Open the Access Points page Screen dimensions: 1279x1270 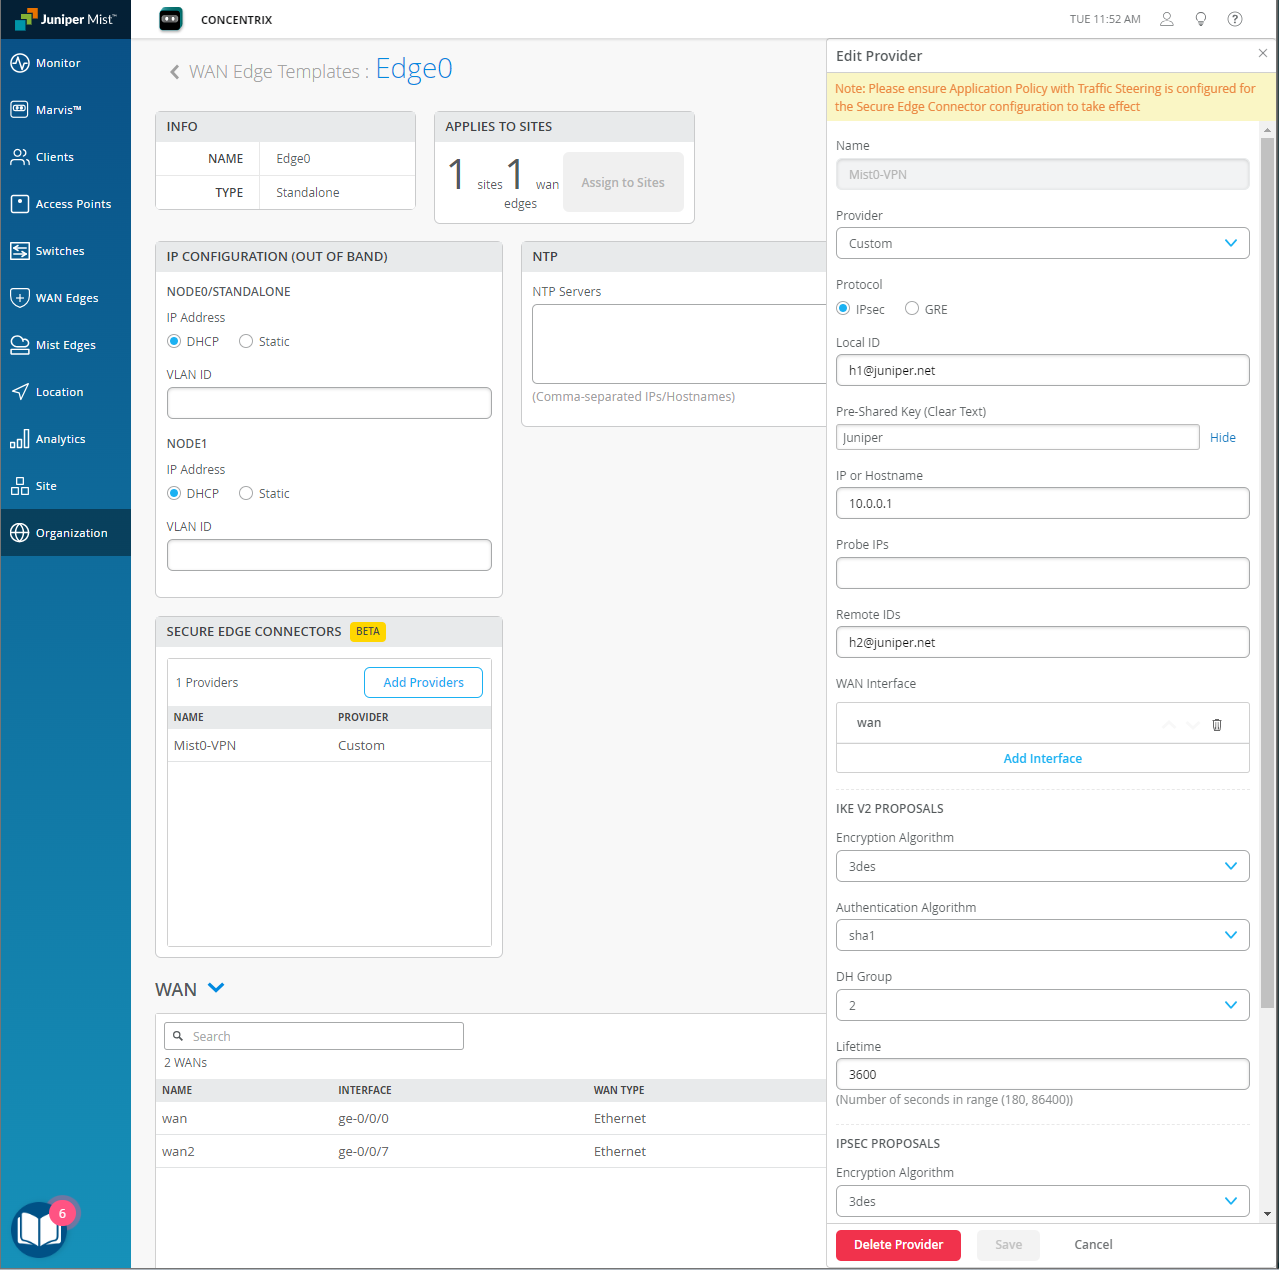pos(73,203)
